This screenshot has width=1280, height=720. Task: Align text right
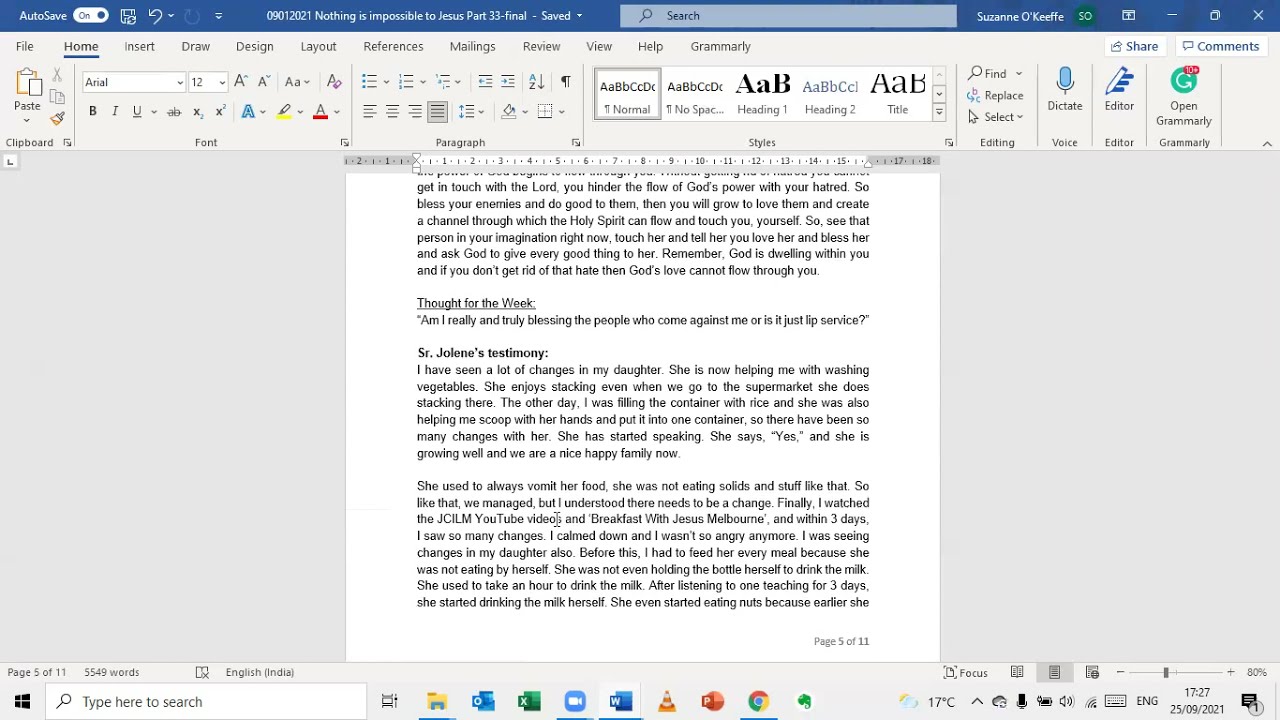[x=415, y=112]
